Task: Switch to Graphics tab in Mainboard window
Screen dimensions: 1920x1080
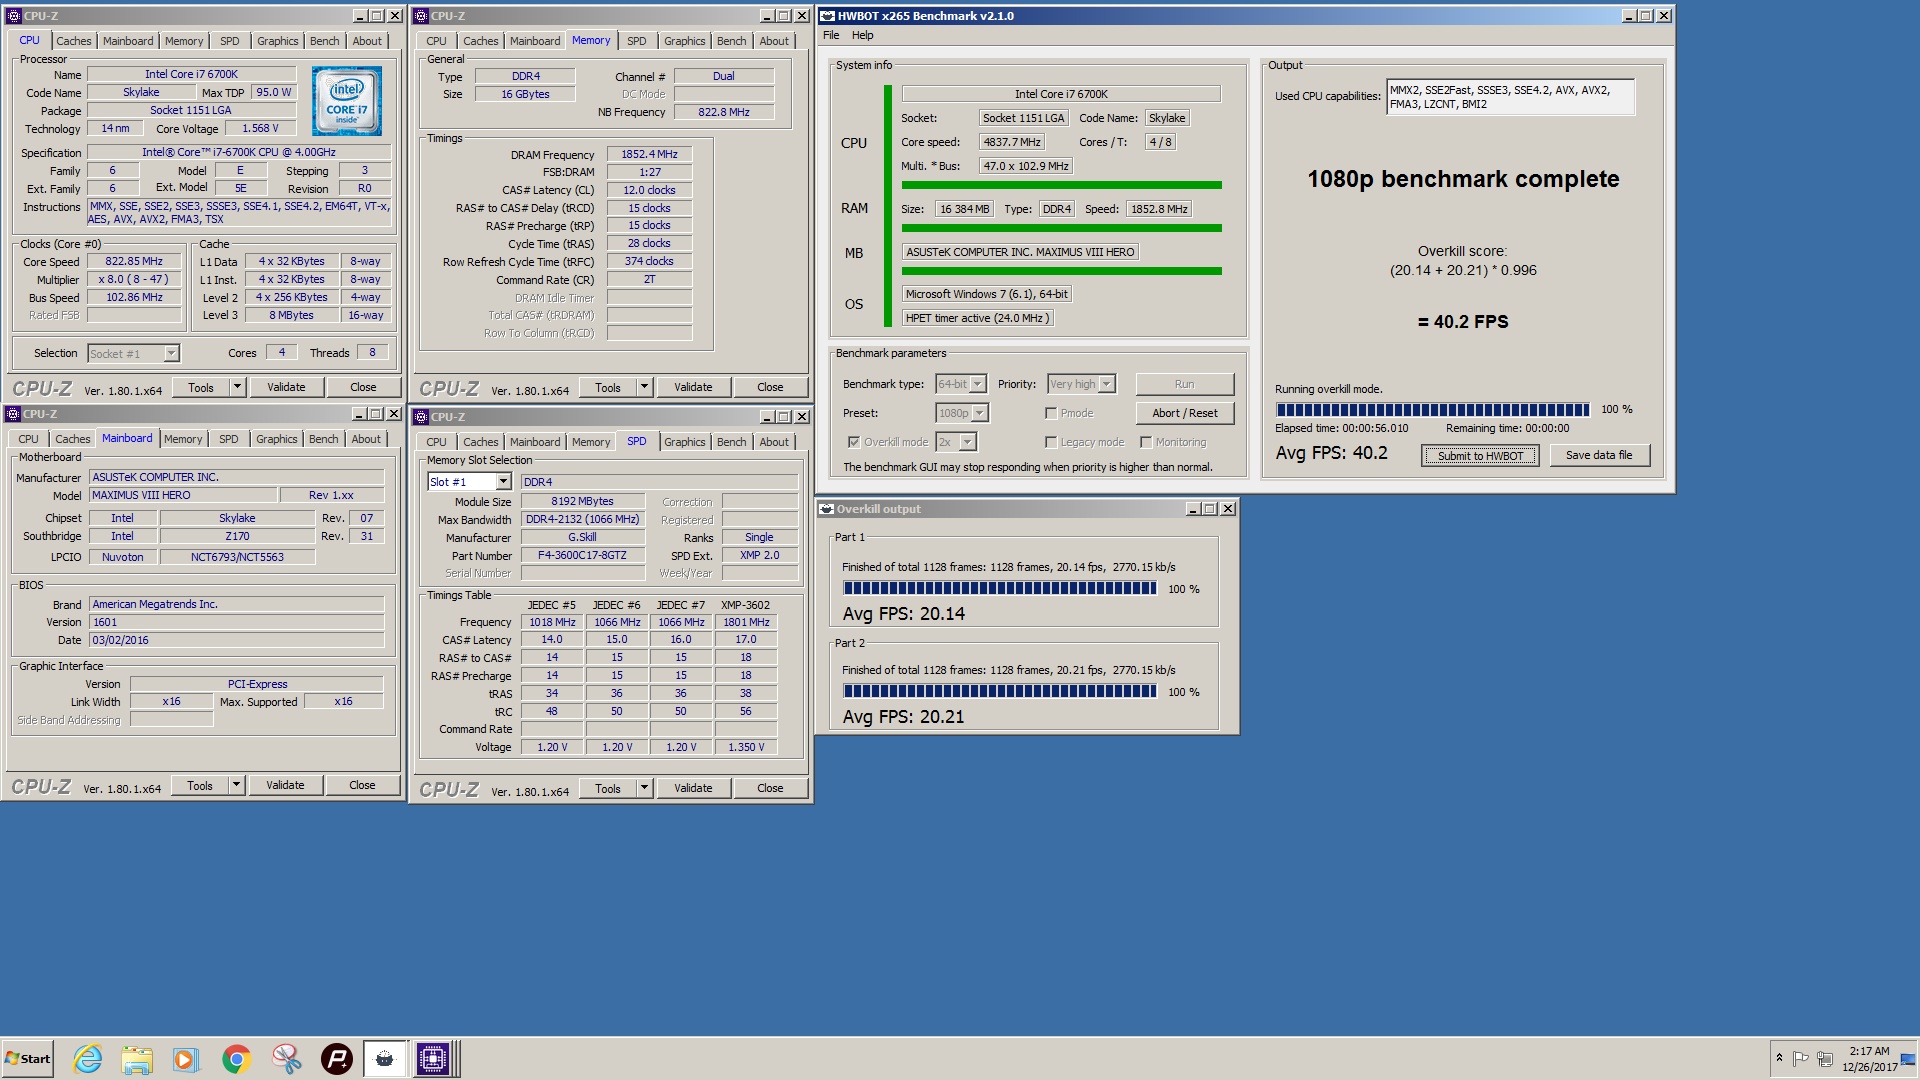Action: click(276, 439)
